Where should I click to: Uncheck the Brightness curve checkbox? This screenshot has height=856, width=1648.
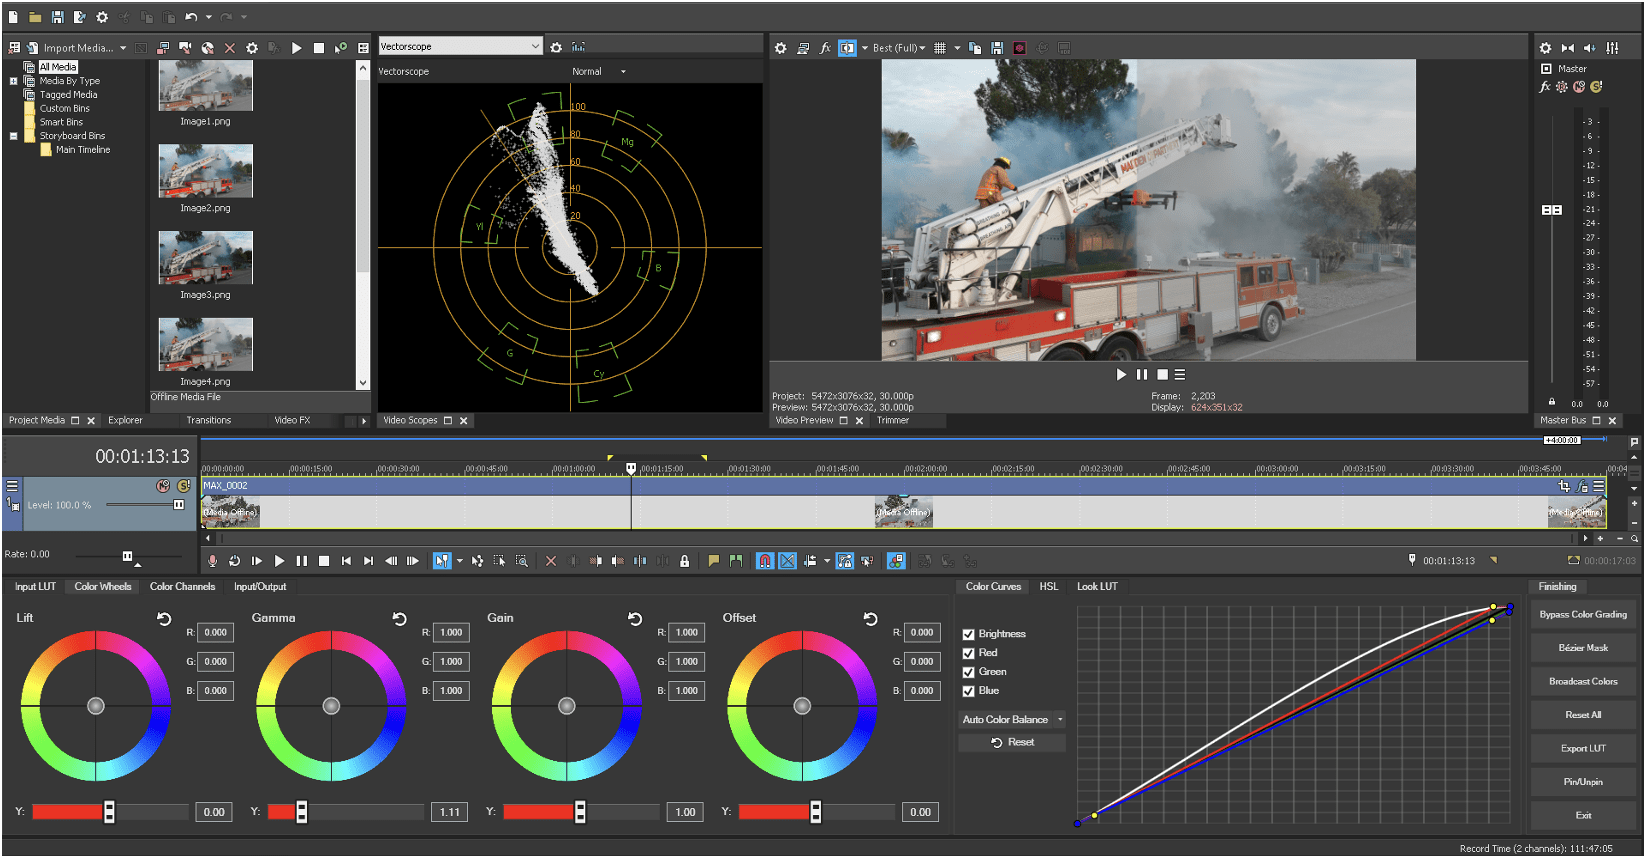[x=968, y=634]
